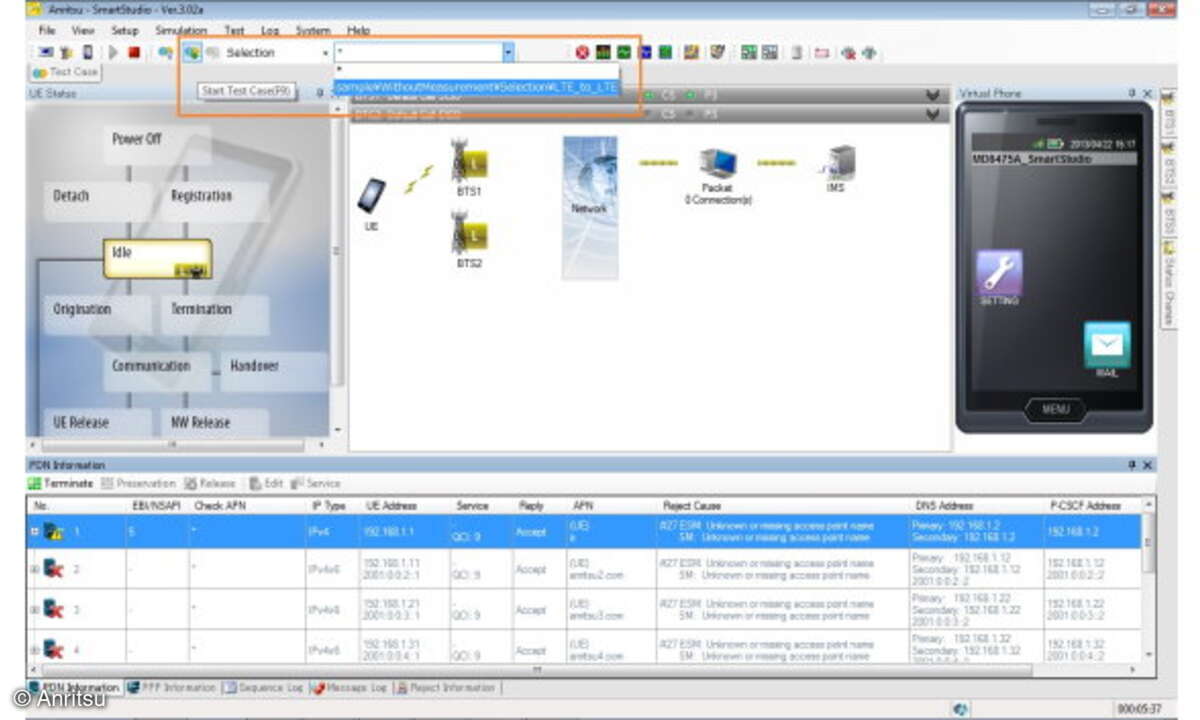Click the P-CSCF Address column header
The image size is (1200, 720).
point(1085,506)
